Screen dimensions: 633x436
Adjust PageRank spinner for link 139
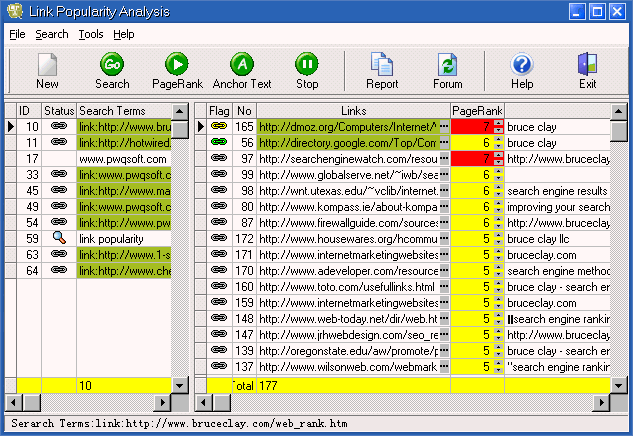pyautogui.click(x=499, y=350)
